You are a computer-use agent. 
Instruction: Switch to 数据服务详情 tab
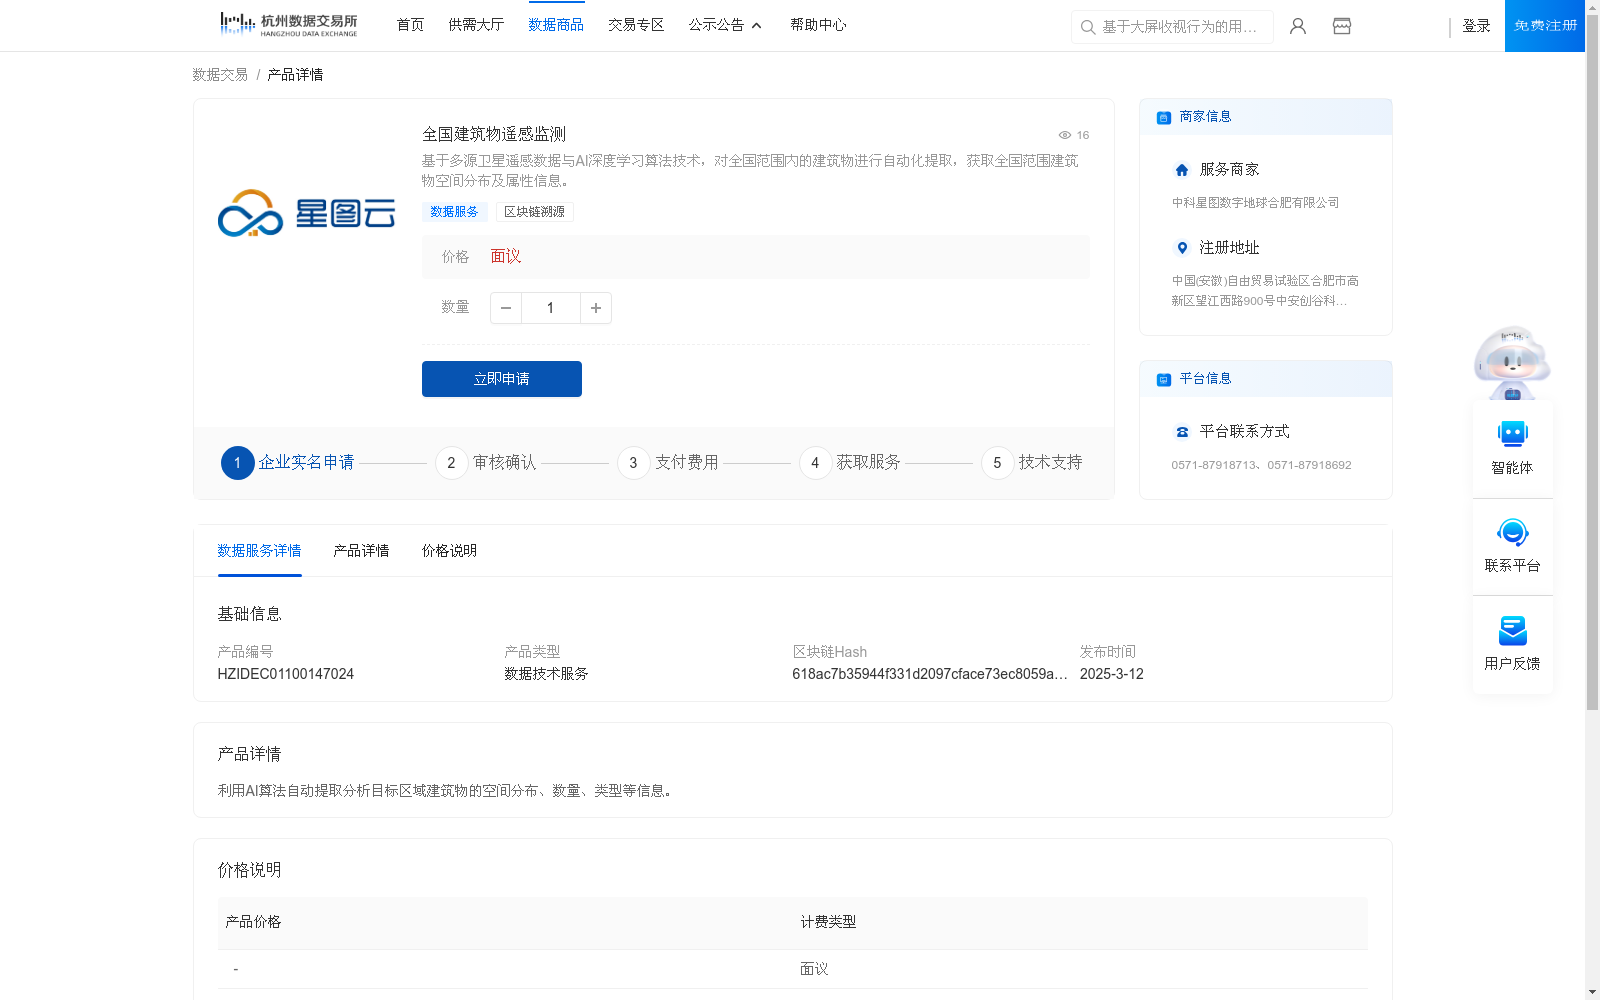click(259, 551)
